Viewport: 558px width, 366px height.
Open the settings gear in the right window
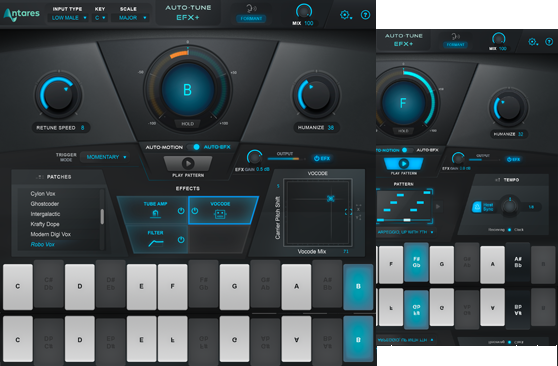coord(533,42)
